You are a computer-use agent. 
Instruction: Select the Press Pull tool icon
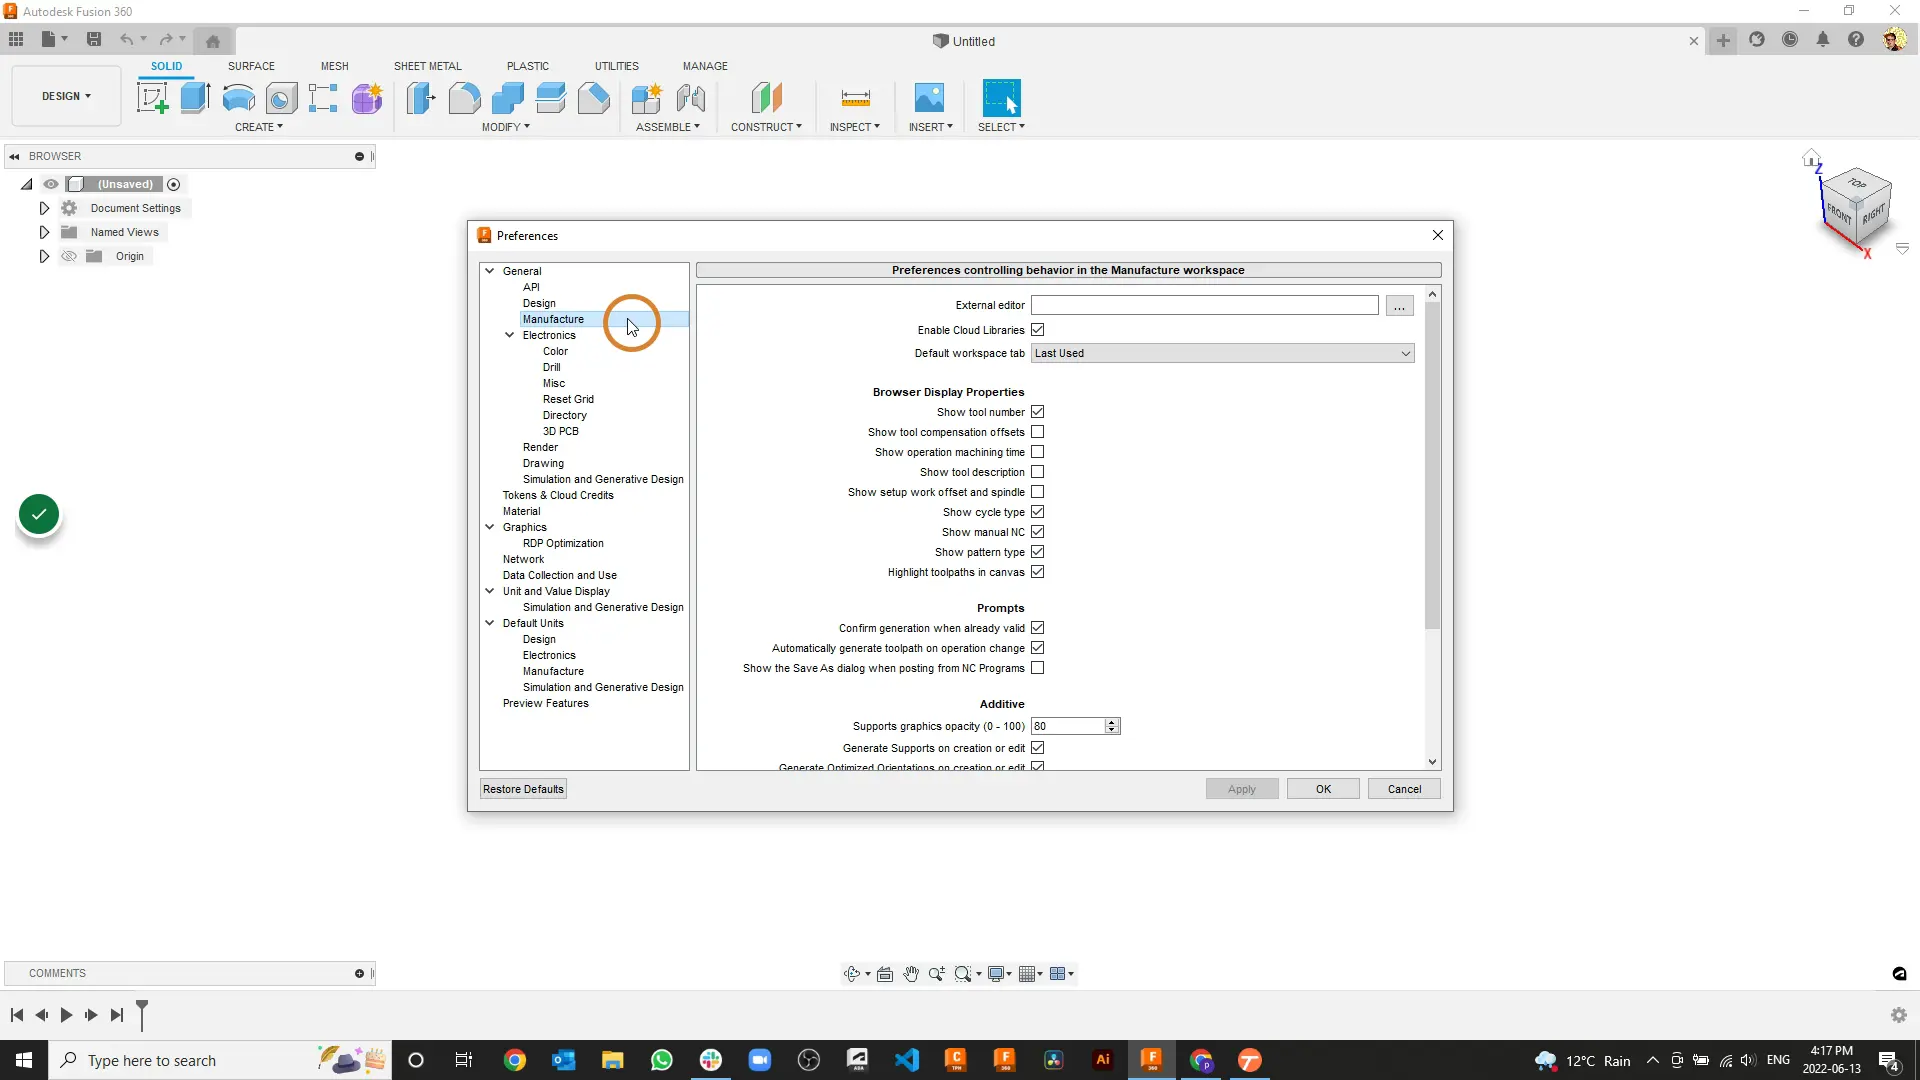(x=421, y=98)
